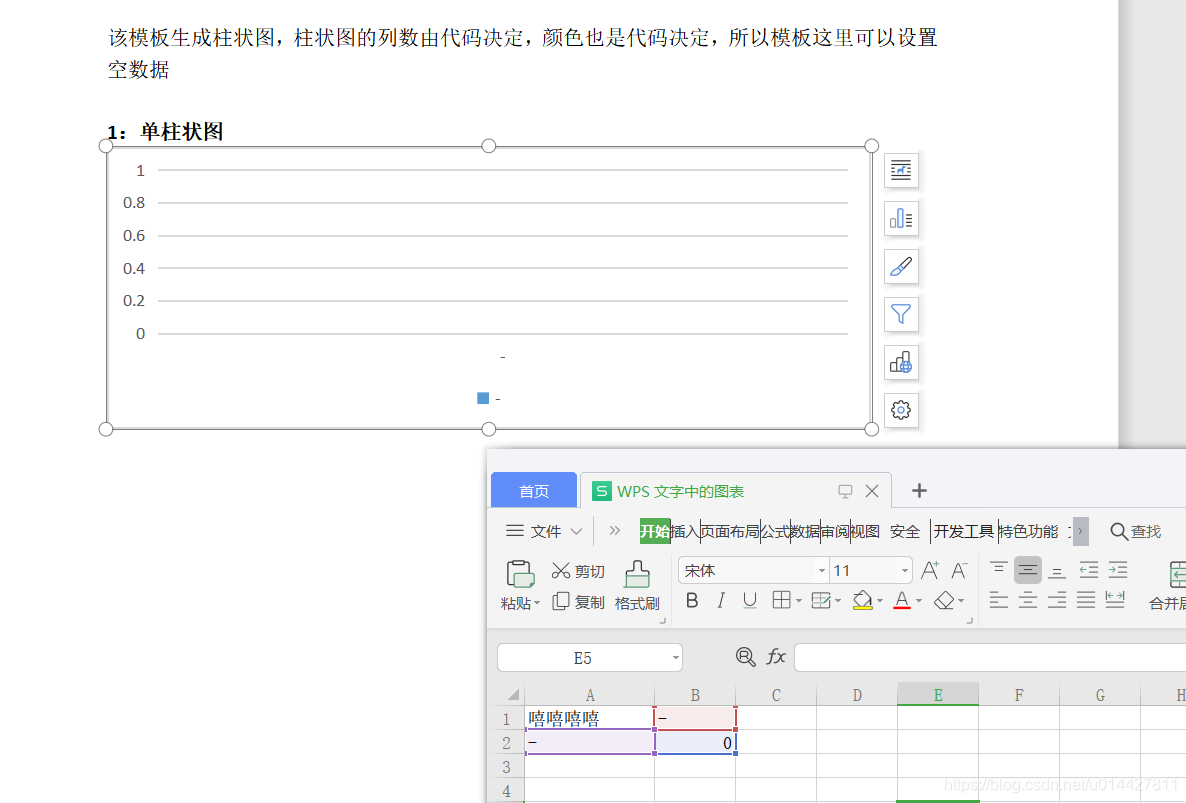Switch to the 安全 ribbon tab
Viewport: 1186px width, 803px height.
pyautogui.click(x=905, y=532)
